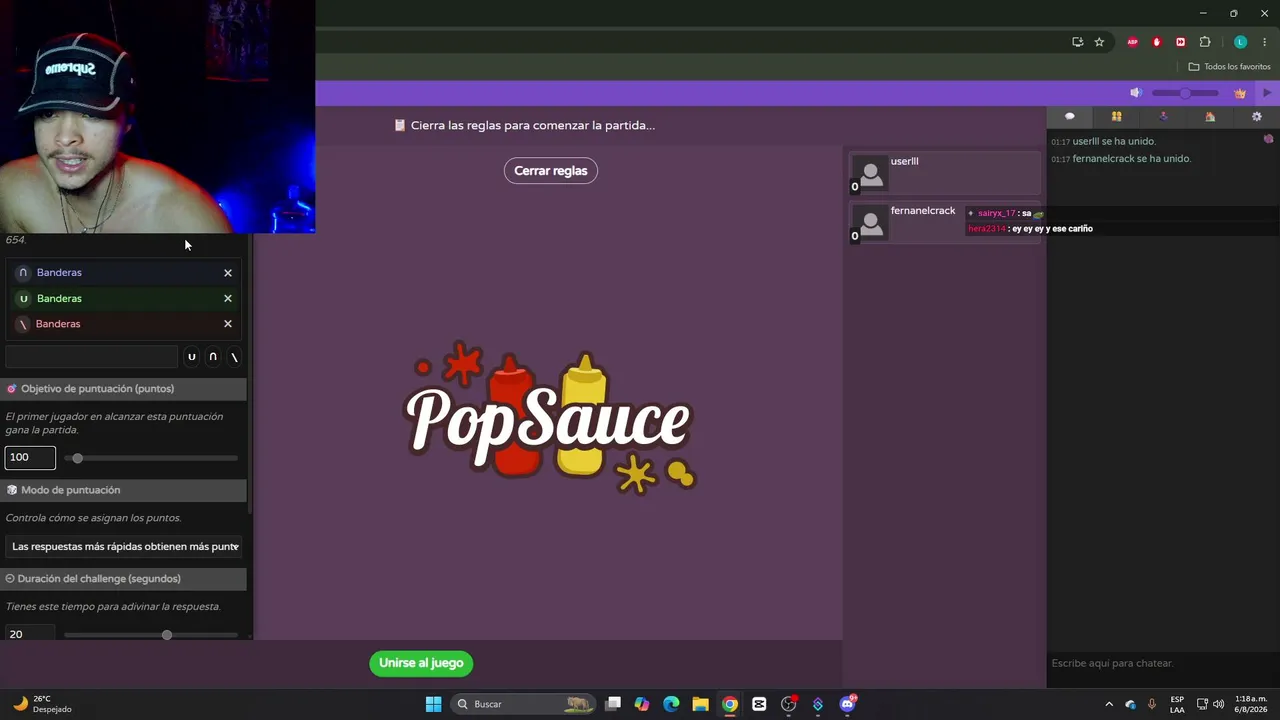Click the Duración del challenge section header

123,579
